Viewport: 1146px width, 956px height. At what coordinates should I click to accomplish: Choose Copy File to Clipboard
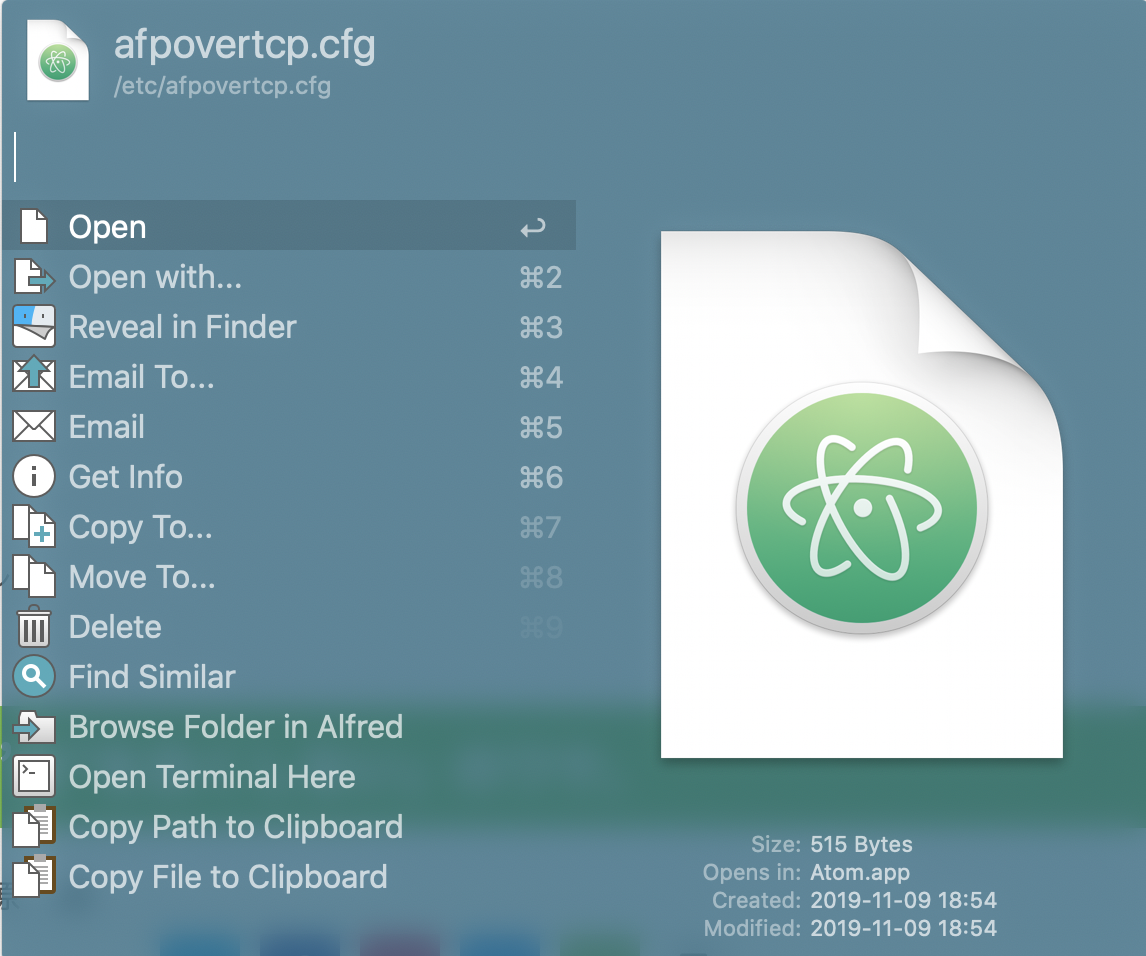pos(289,876)
